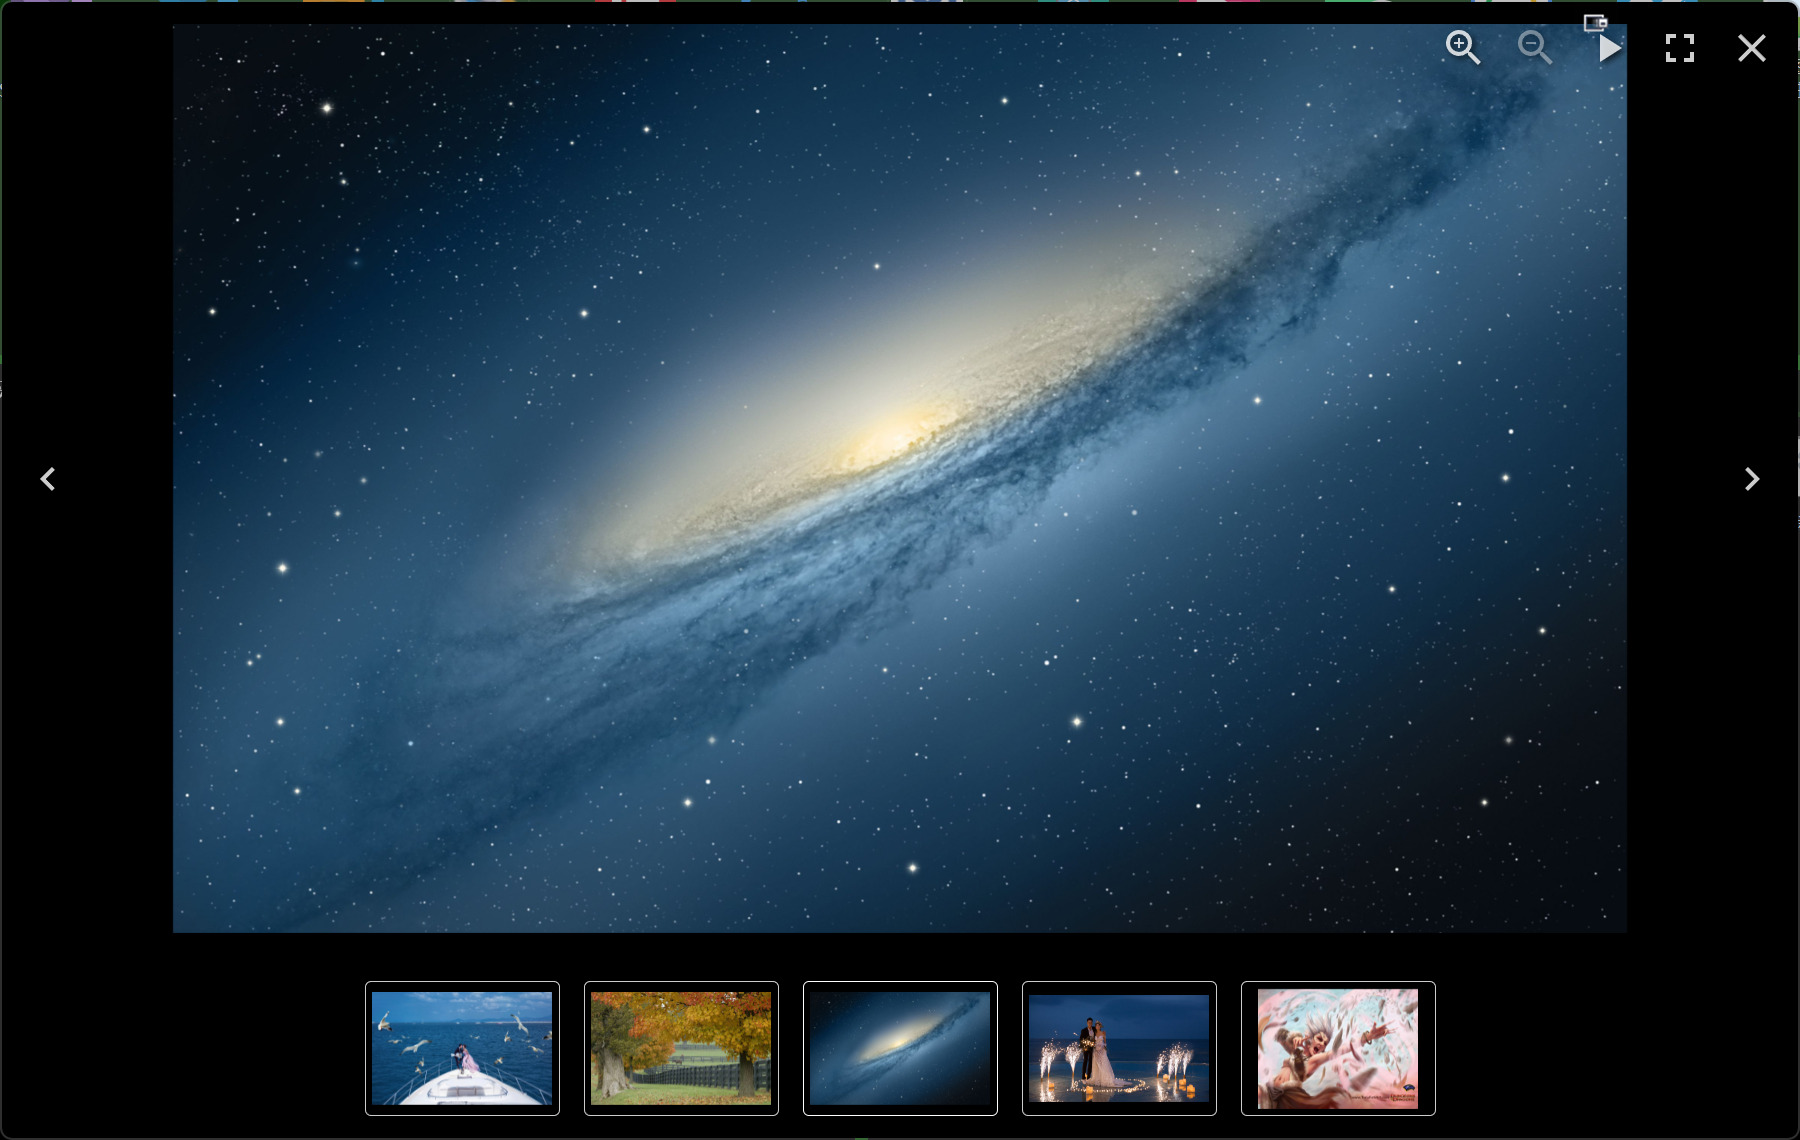Go to the previous image with left arrow

48,479
